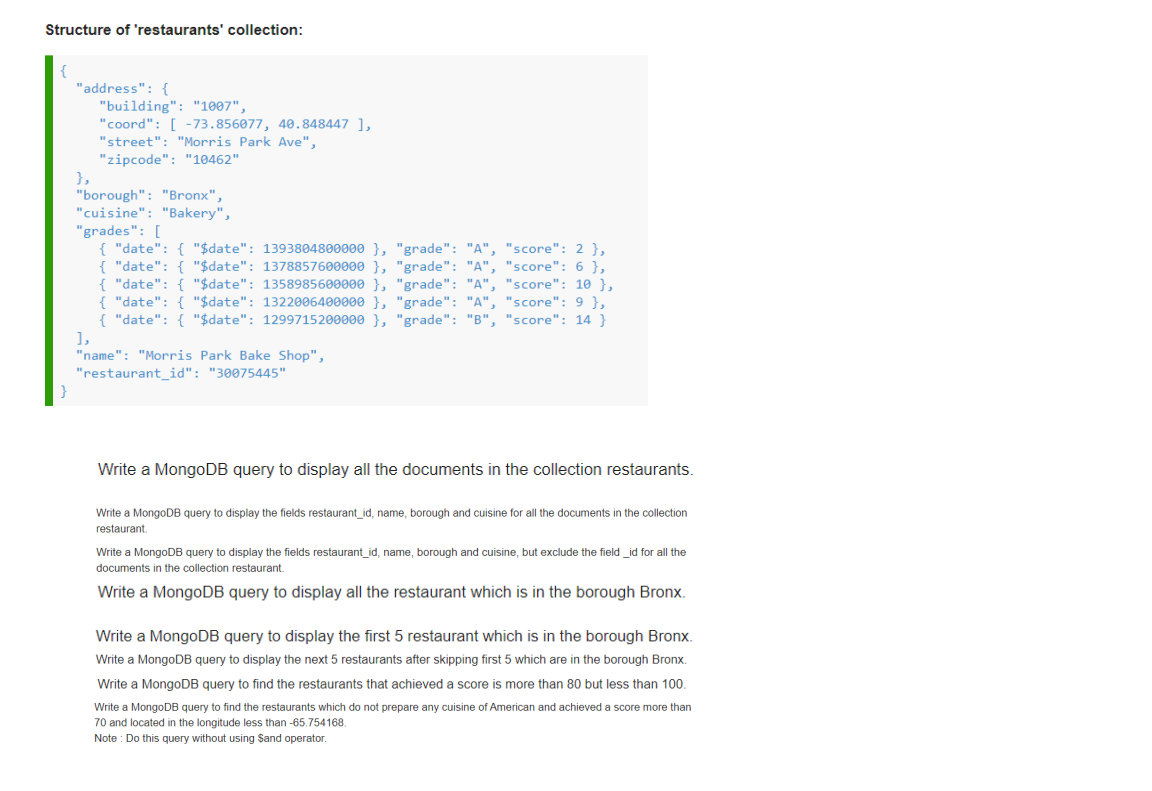The width and height of the screenshot is (1152, 791).
Task: Click the grade row with score 10
Action: [x=356, y=284]
